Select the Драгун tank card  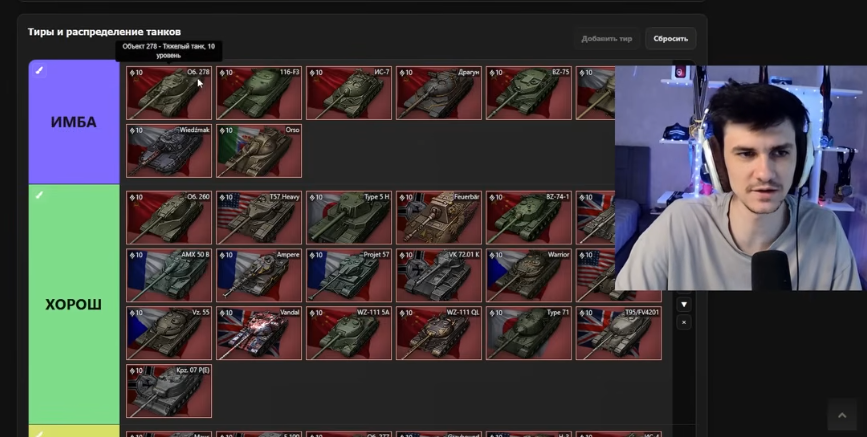(x=439, y=93)
